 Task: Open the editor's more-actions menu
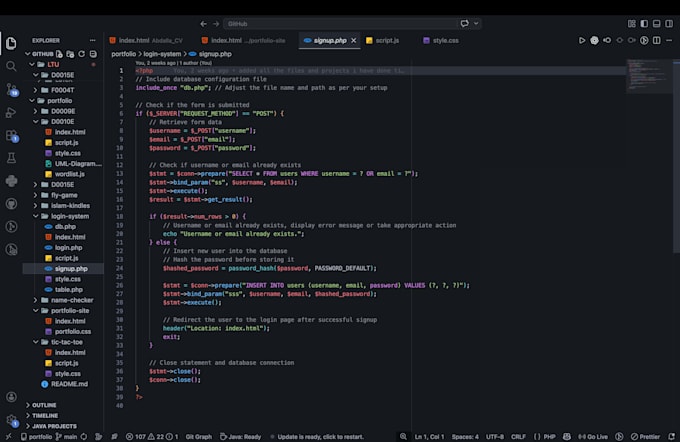669,40
